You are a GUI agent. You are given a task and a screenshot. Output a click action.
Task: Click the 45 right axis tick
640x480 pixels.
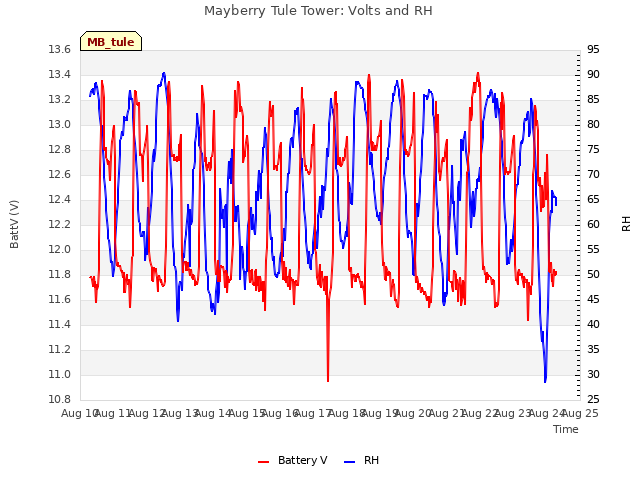click(x=593, y=300)
